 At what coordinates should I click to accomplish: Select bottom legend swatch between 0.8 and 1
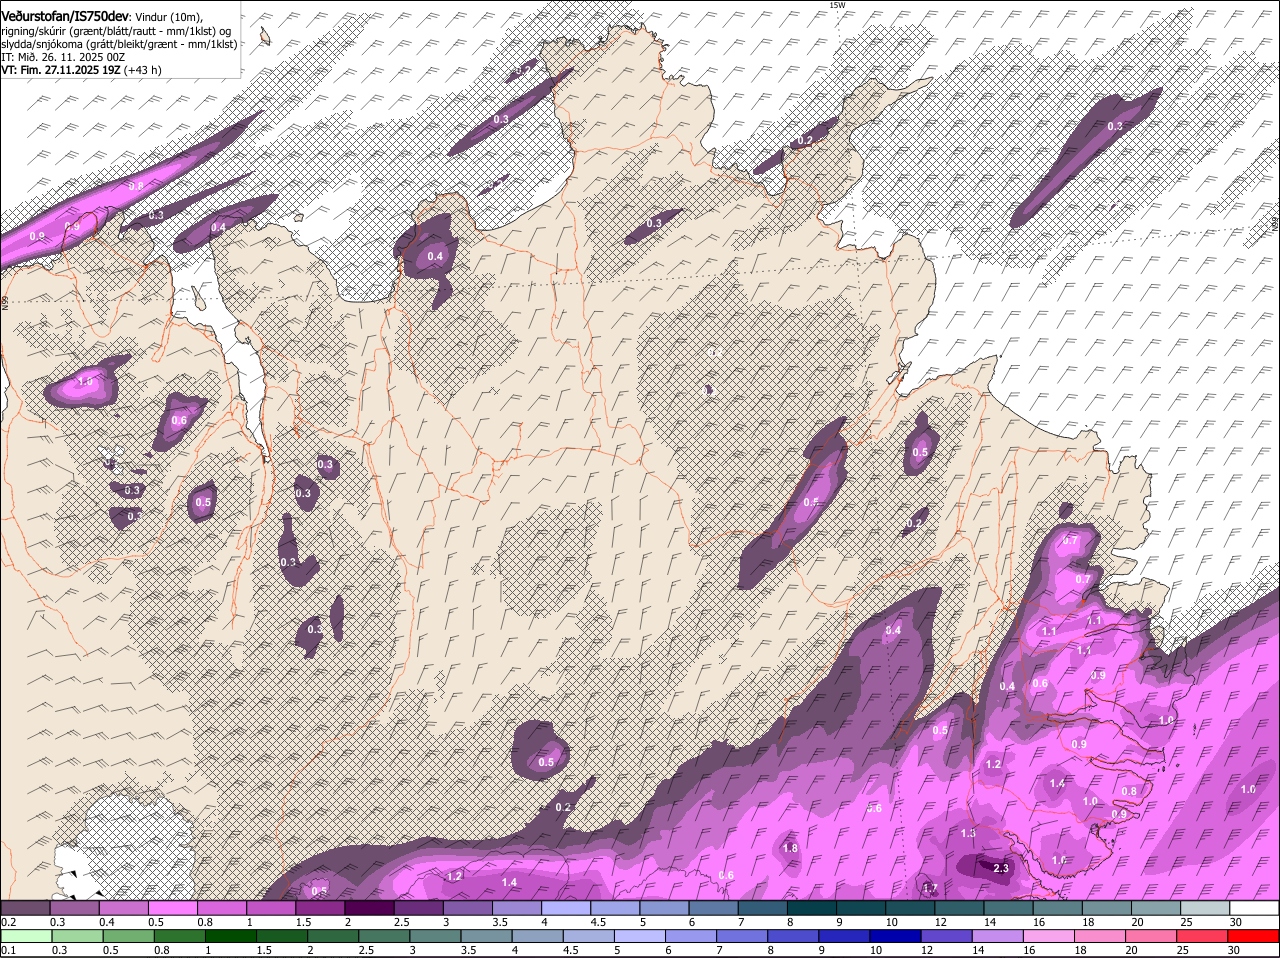click(x=180, y=936)
